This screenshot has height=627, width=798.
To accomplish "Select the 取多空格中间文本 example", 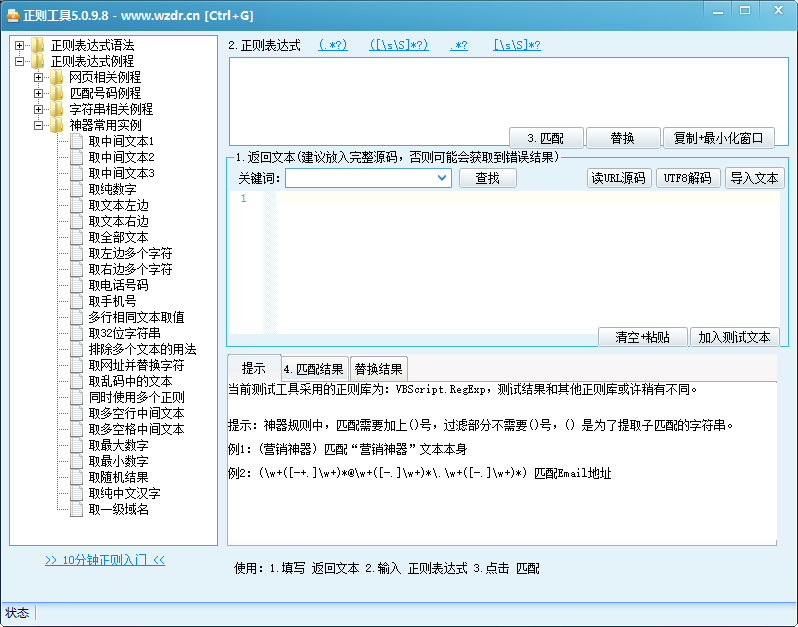I will tap(136, 430).
